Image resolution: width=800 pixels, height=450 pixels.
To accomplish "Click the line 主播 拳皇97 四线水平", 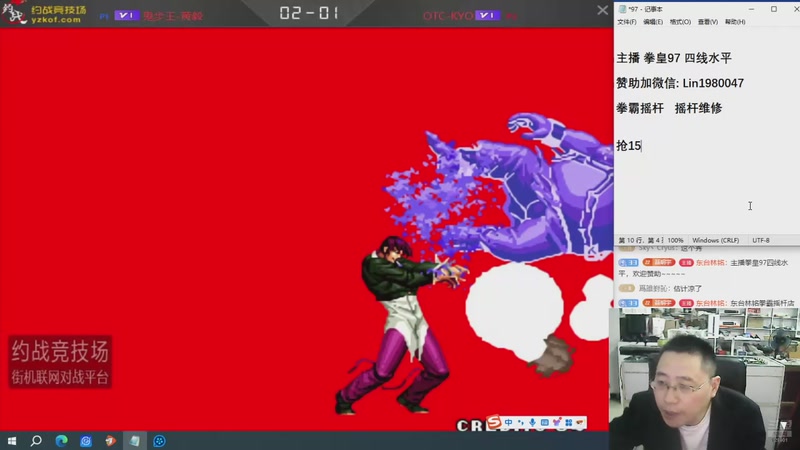I will [674, 58].
